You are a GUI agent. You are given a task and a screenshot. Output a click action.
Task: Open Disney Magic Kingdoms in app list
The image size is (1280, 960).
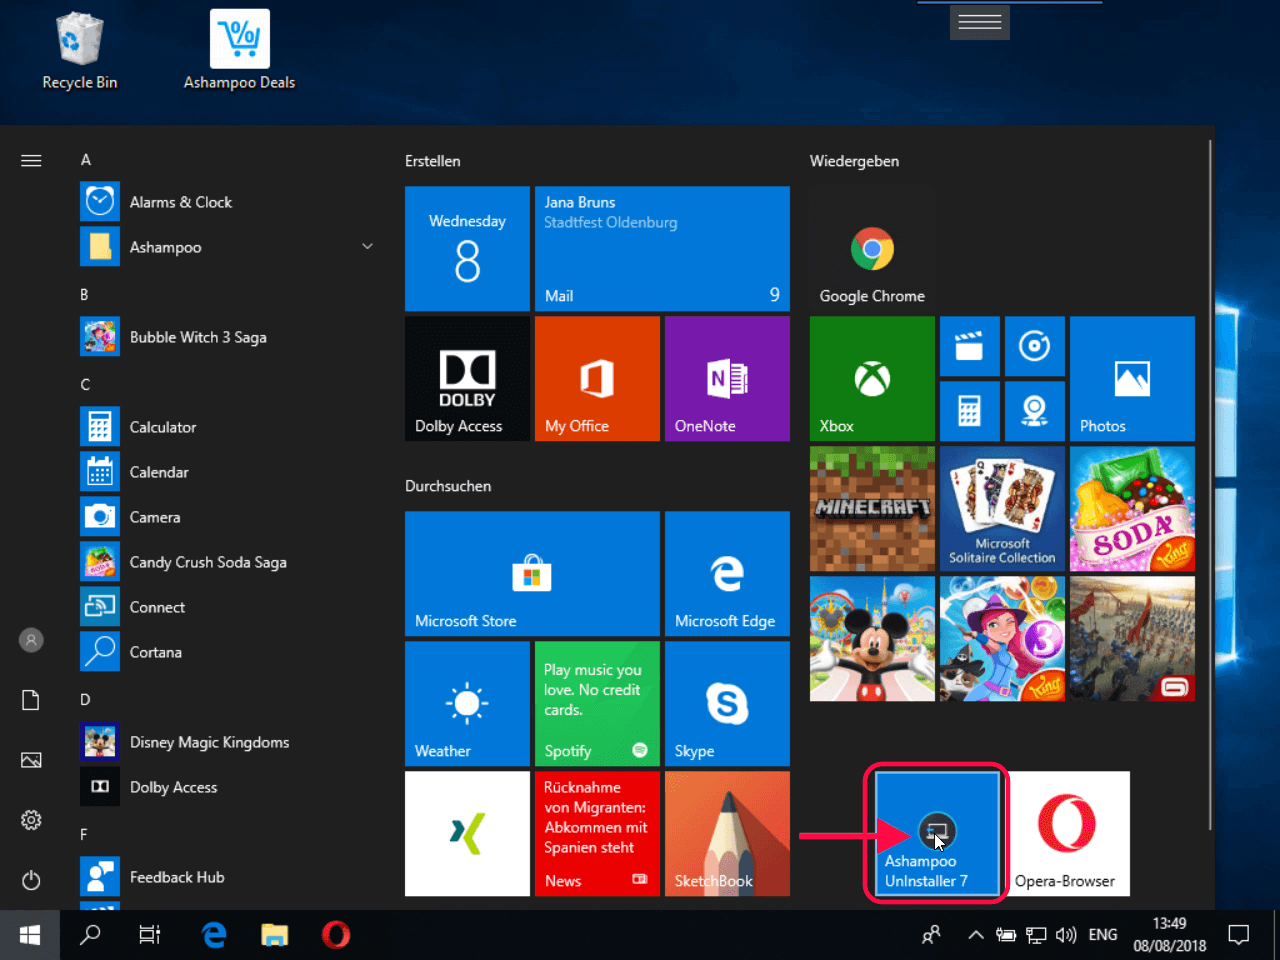click(228, 742)
